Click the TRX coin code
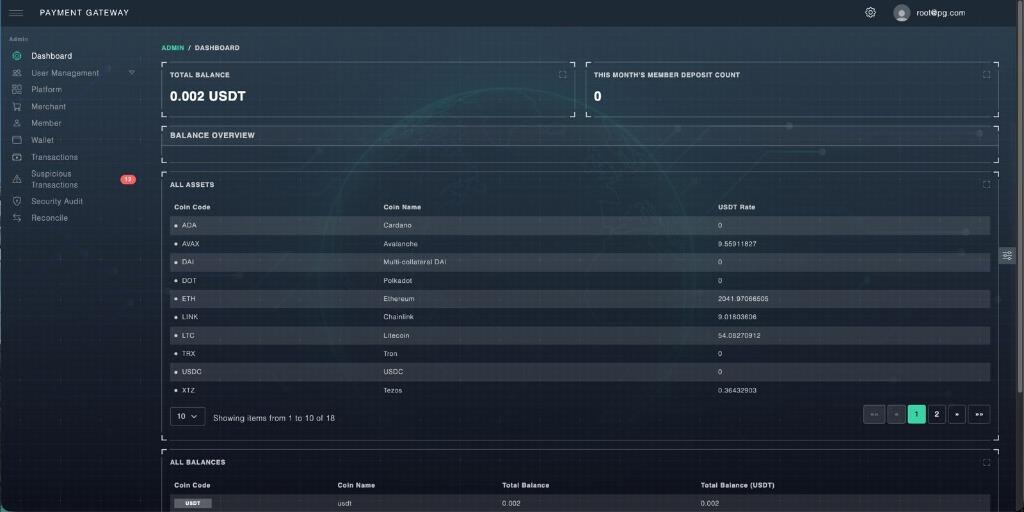The height and width of the screenshot is (512, 1024). (x=188, y=354)
